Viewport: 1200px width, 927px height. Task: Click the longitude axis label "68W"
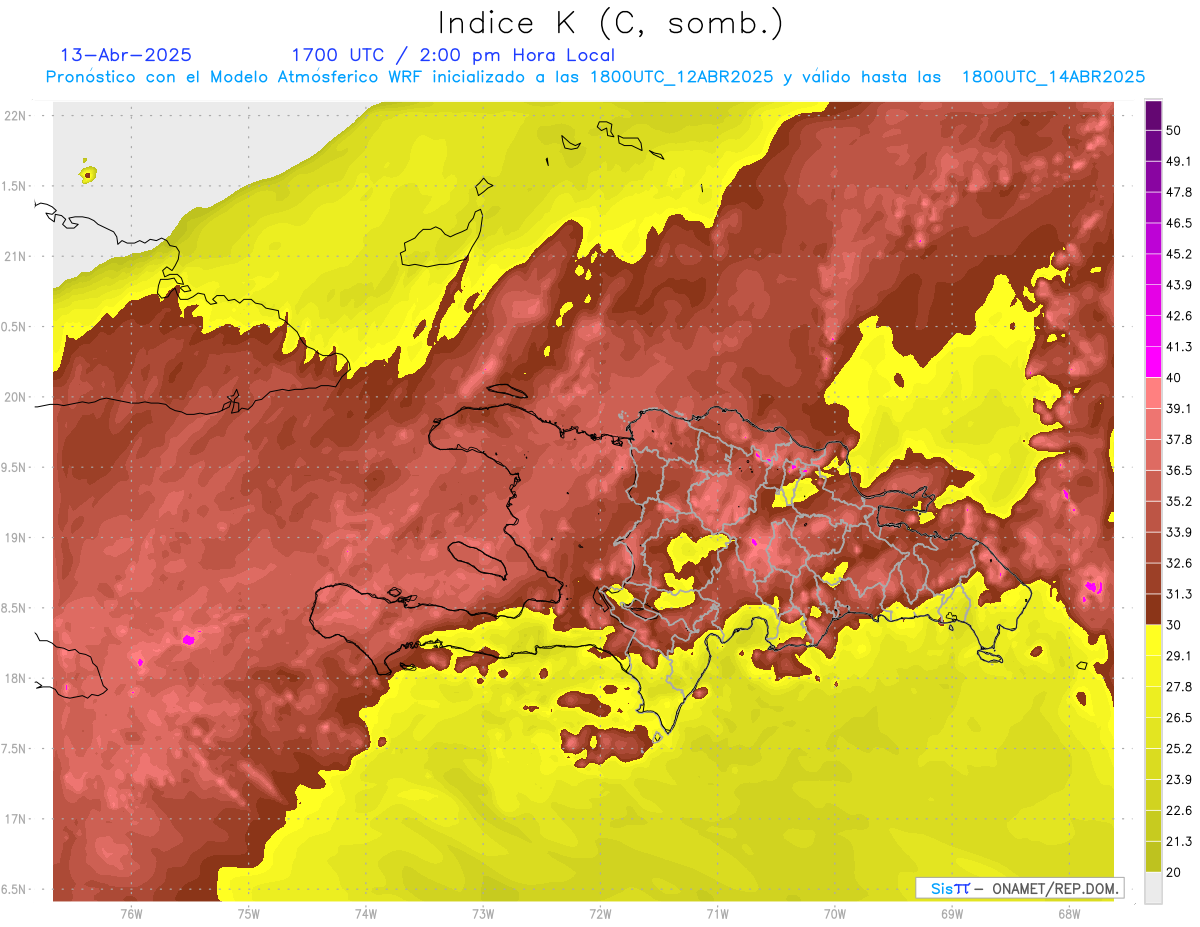pyautogui.click(x=1068, y=914)
